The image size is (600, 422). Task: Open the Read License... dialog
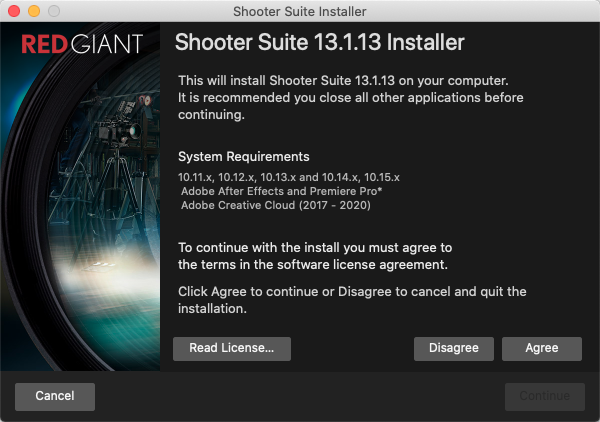[232, 348]
